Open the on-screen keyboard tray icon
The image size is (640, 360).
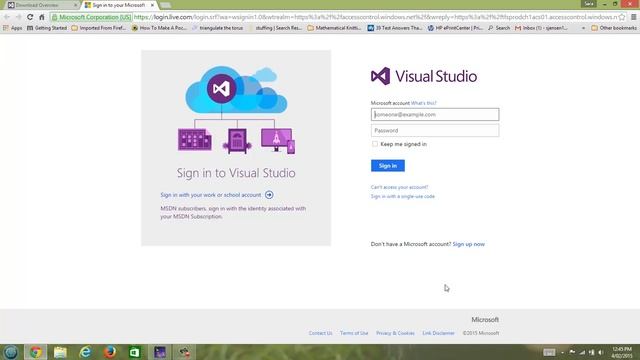pyautogui.click(x=549, y=352)
